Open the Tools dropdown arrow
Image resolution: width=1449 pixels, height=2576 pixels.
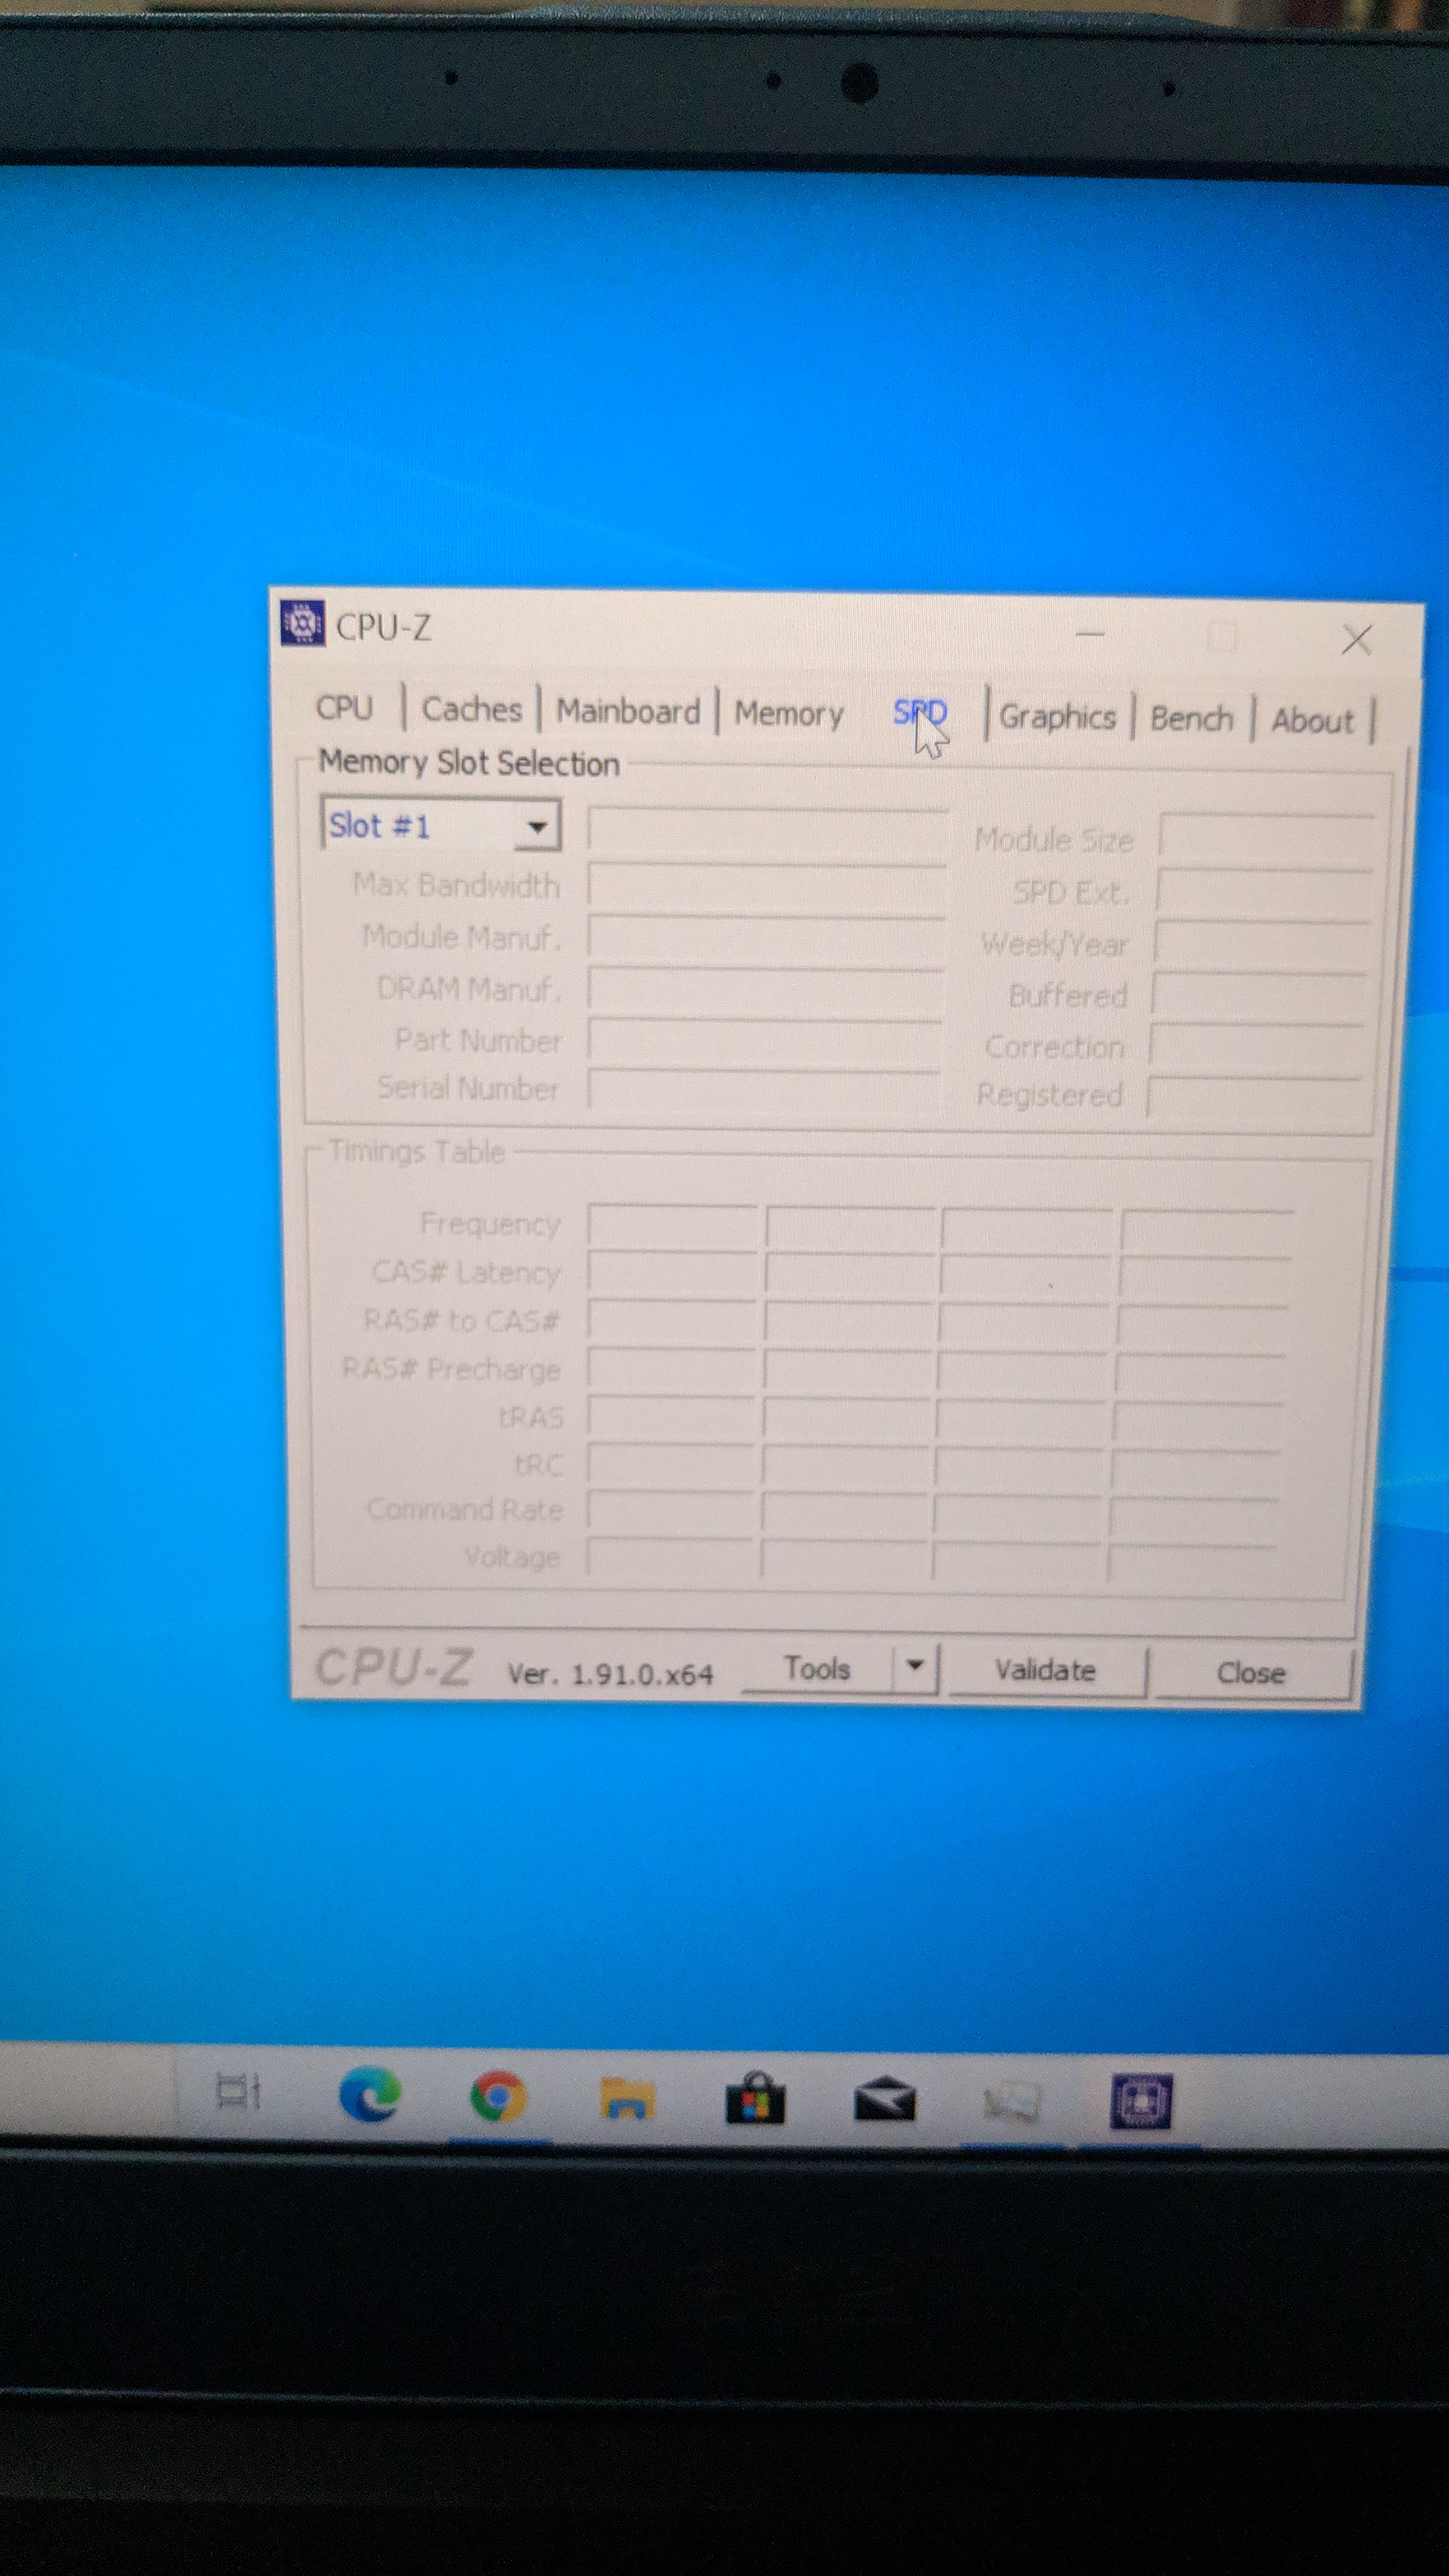click(x=914, y=1667)
